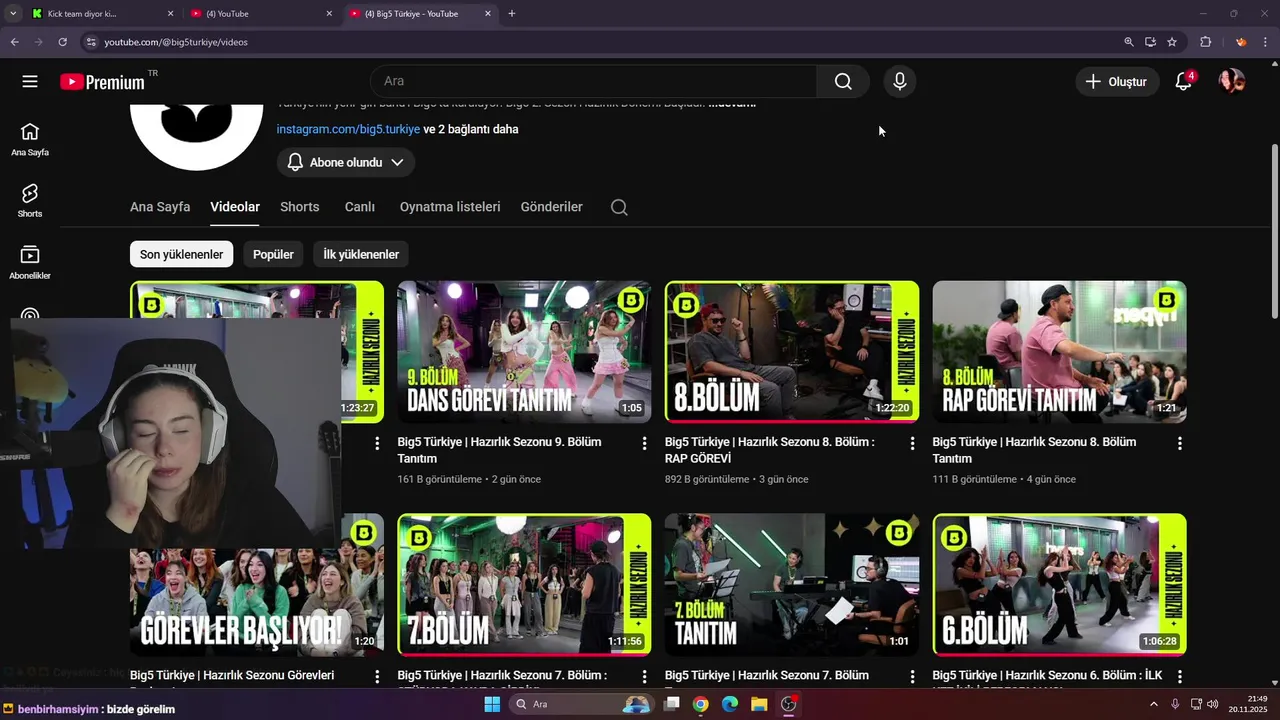
Task: Search within channel using magnifier icon
Action: tap(619, 207)
